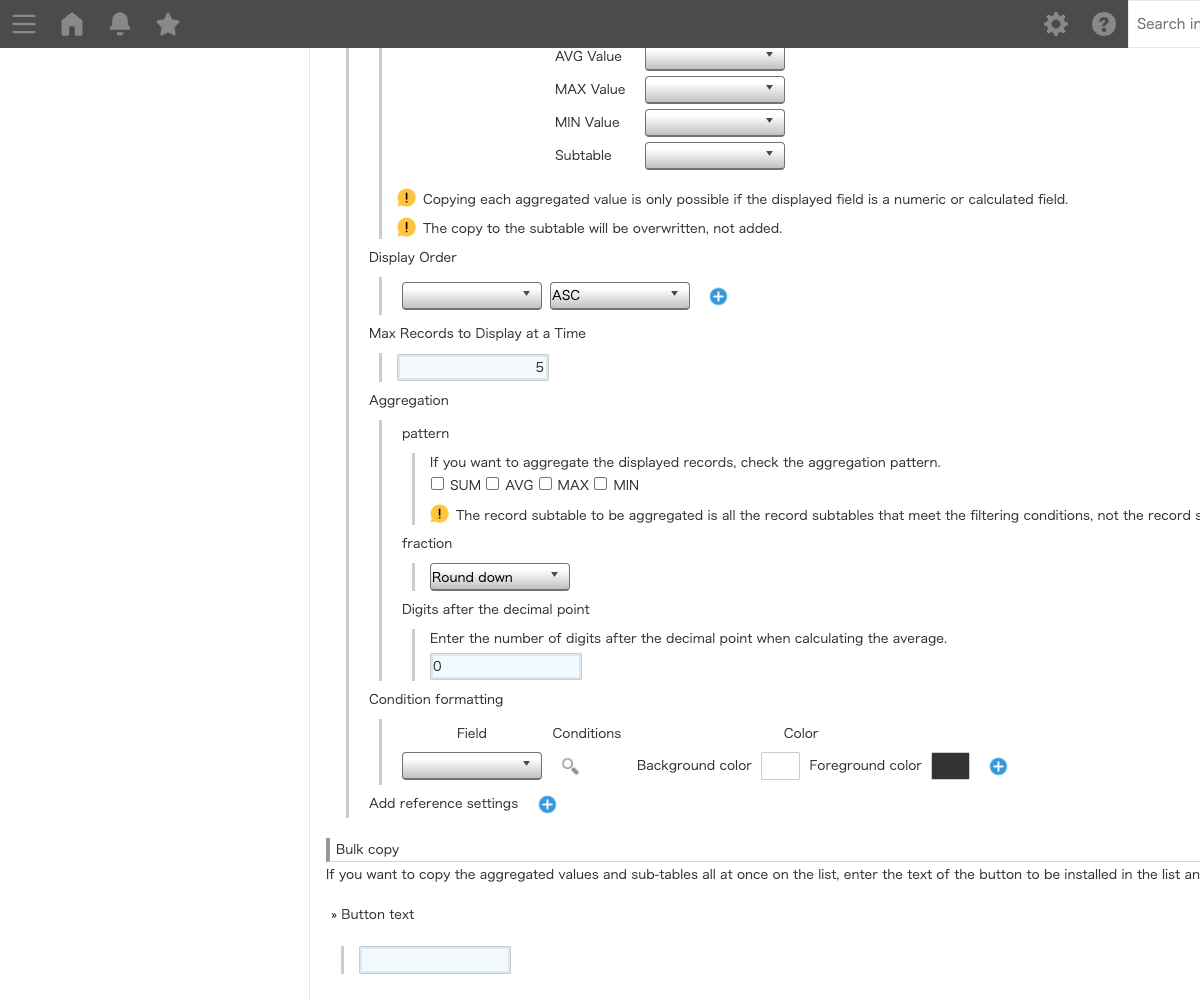Add another Display Order row
The height and width of the screenshot is (1000, 1200).
pyautogui.click(x=718, y=296)
